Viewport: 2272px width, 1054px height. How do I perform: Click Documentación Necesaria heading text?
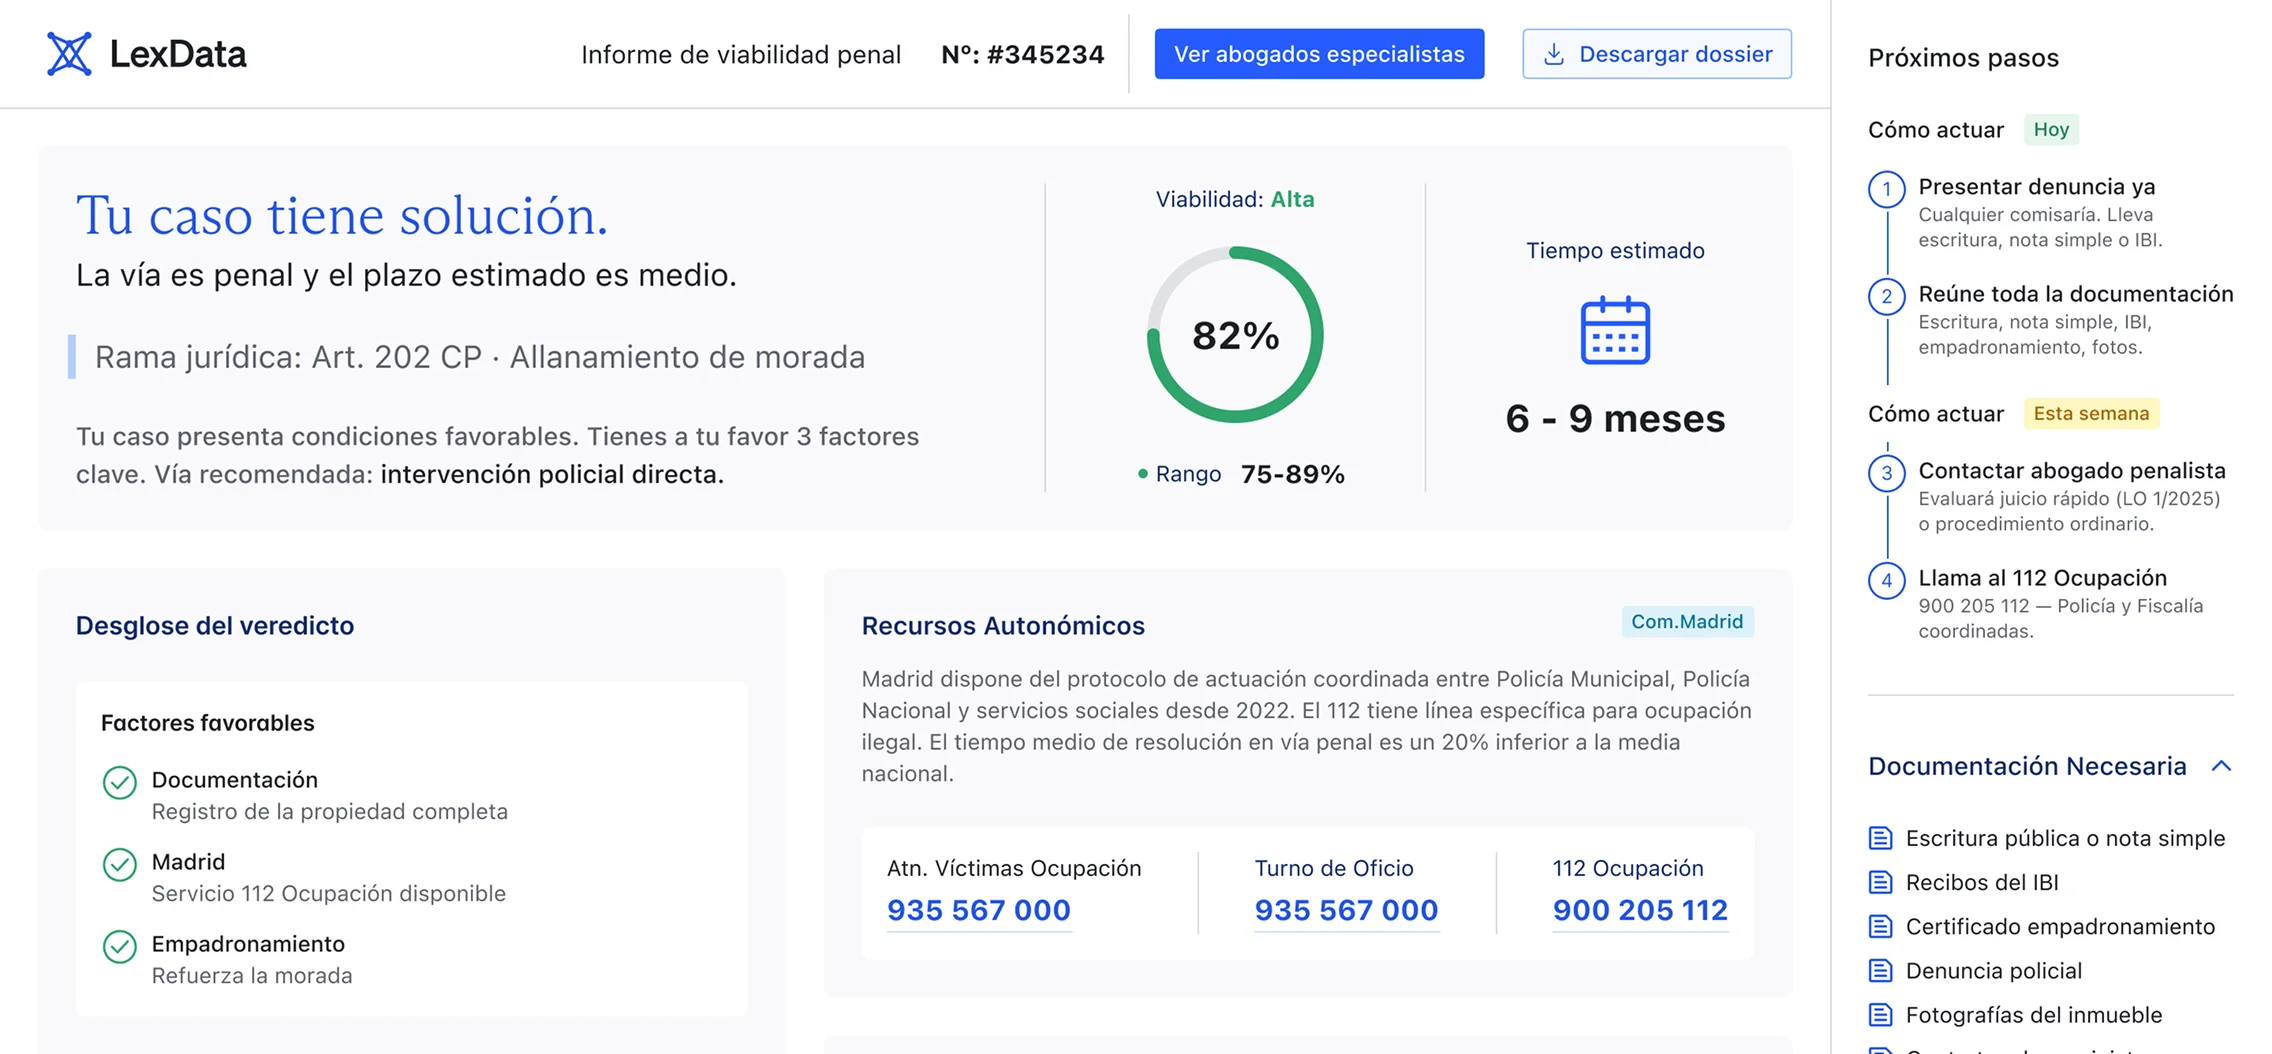[x=2027, y=766]
